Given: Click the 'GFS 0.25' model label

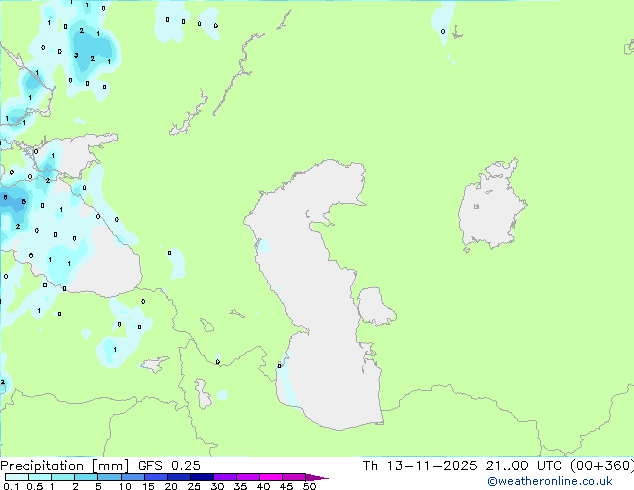Looking at the screenshot, I should [169, 466].
